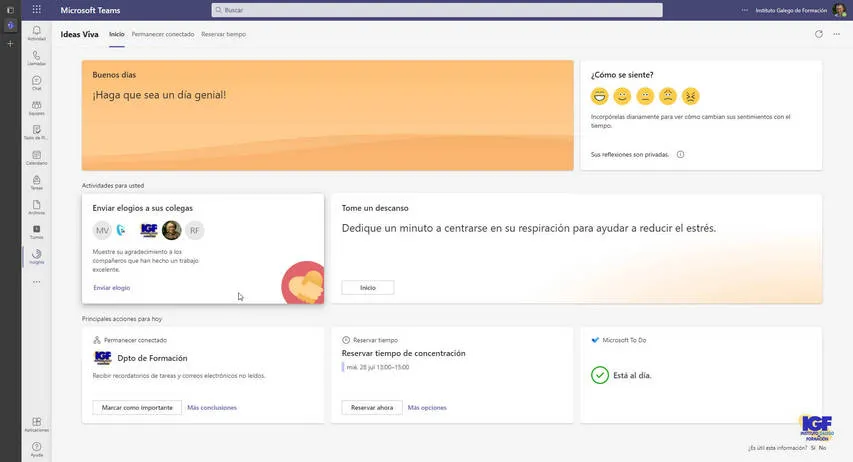Open Llamadas phone icon in sidebar
853x462 pixels.
click(36, 58)
